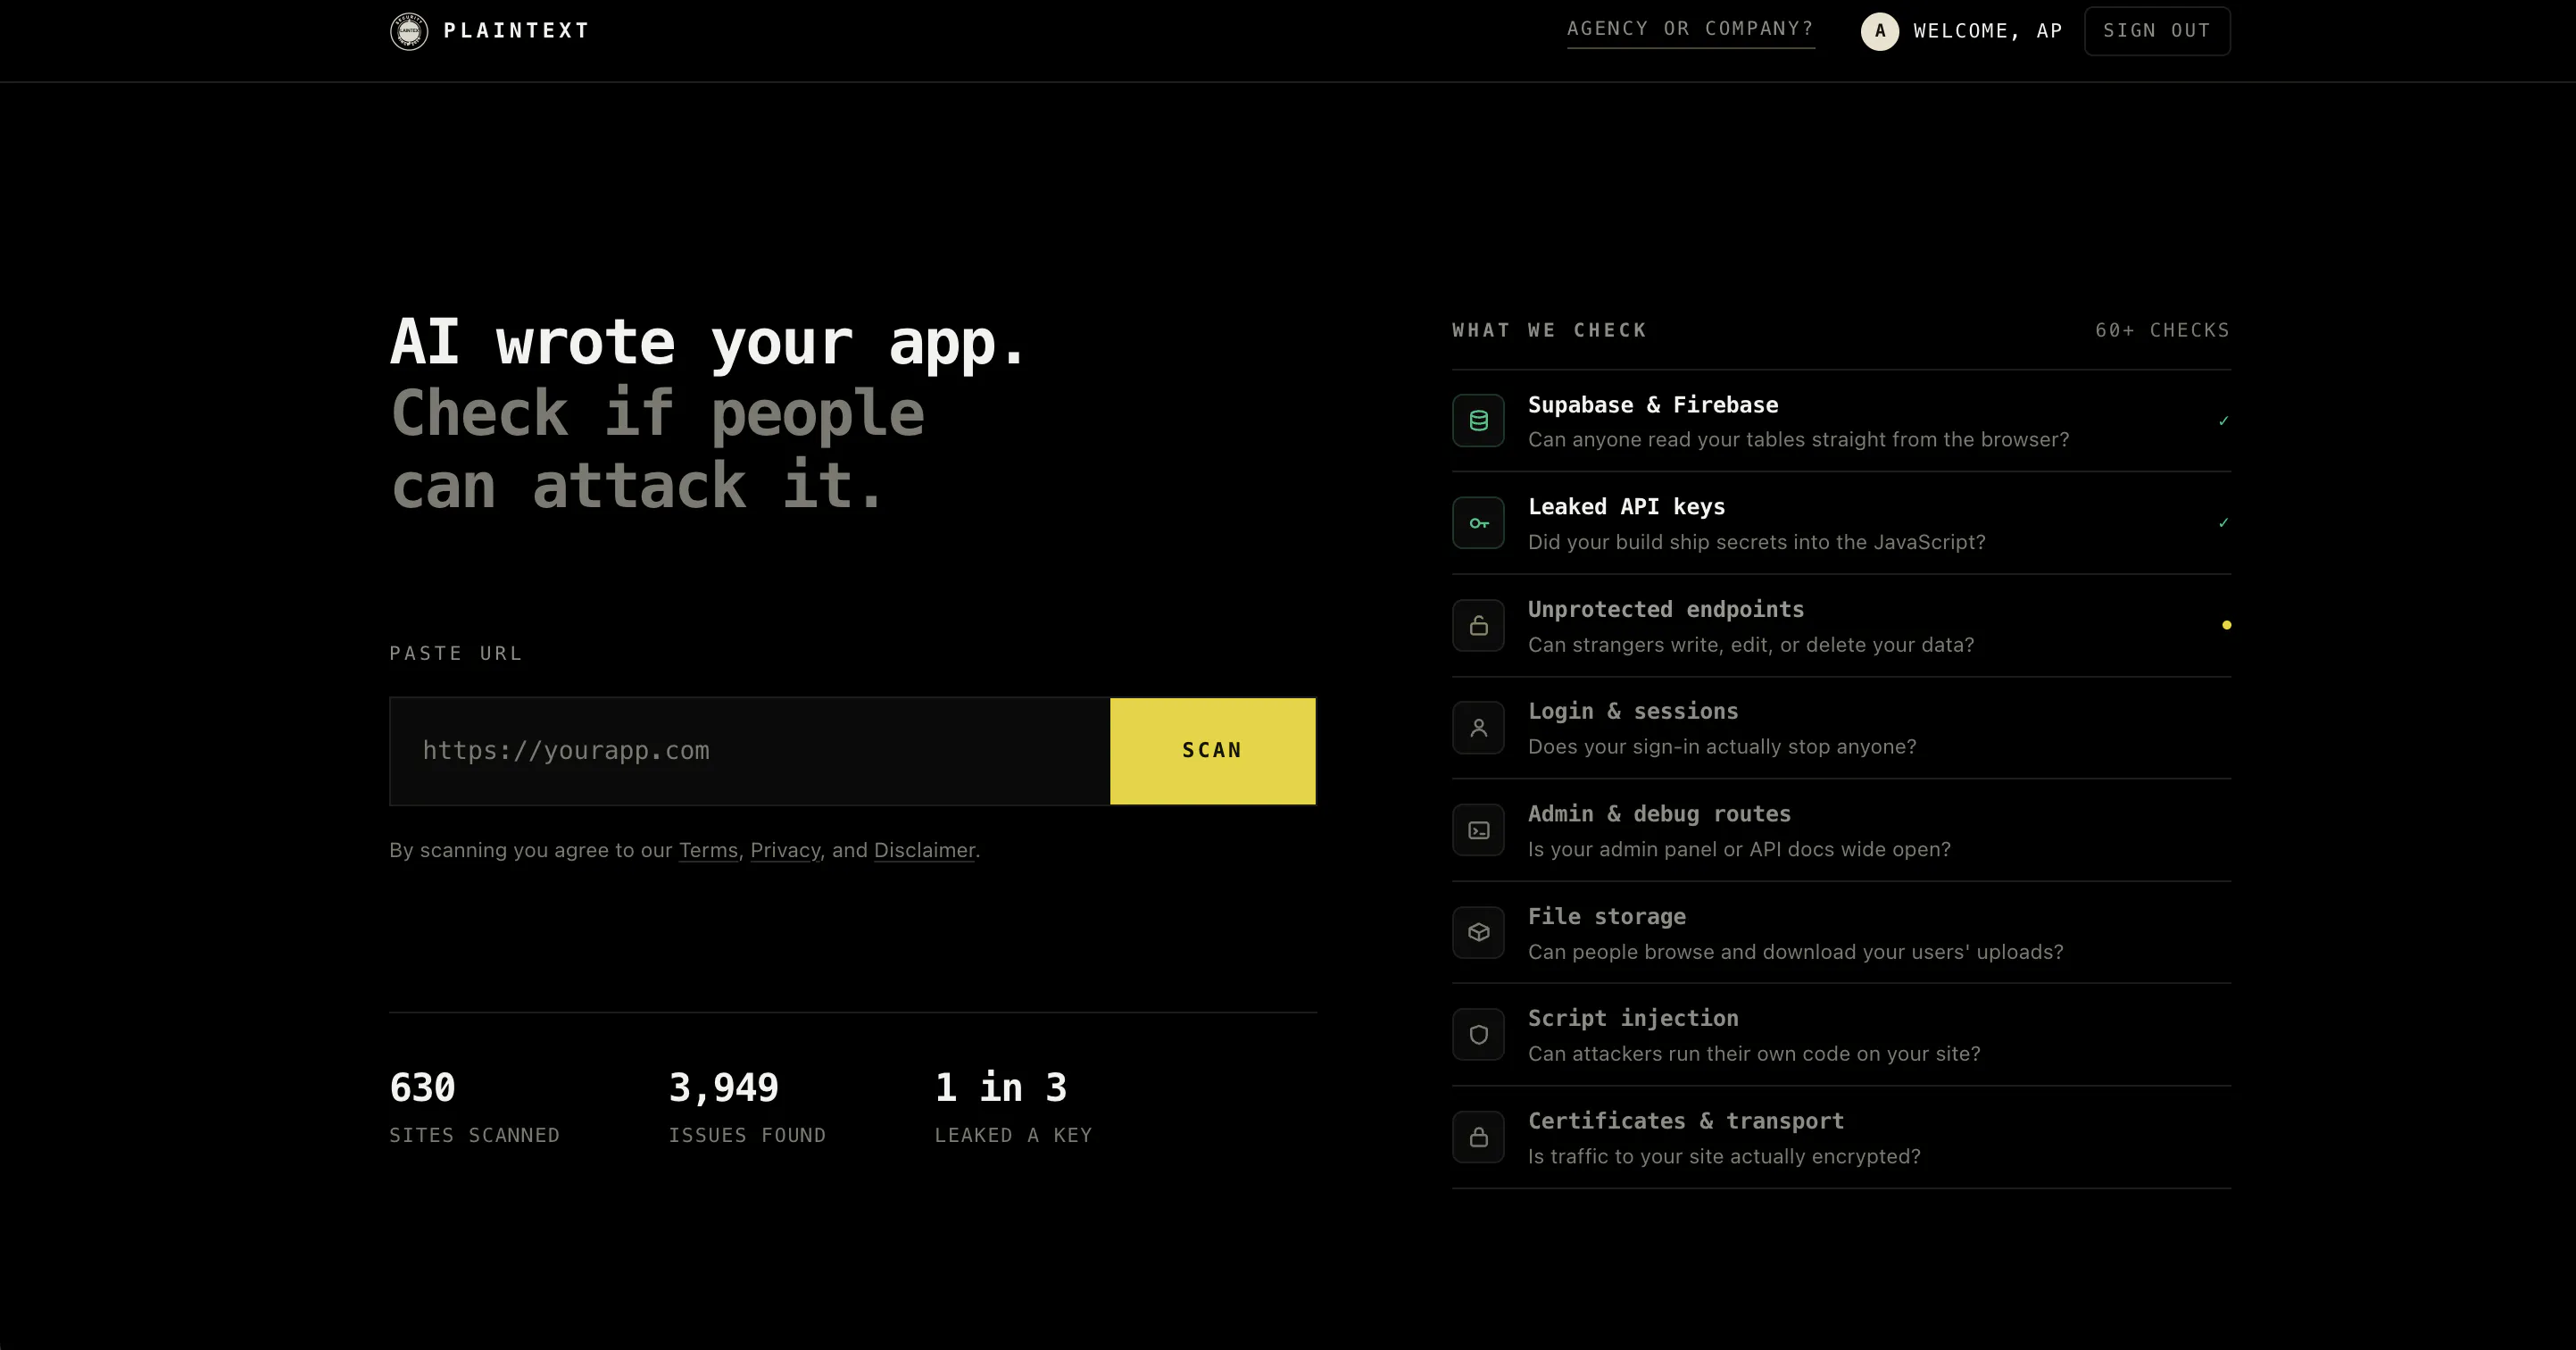Click the 1 in 3 statistic

tap(1000, 1088)
